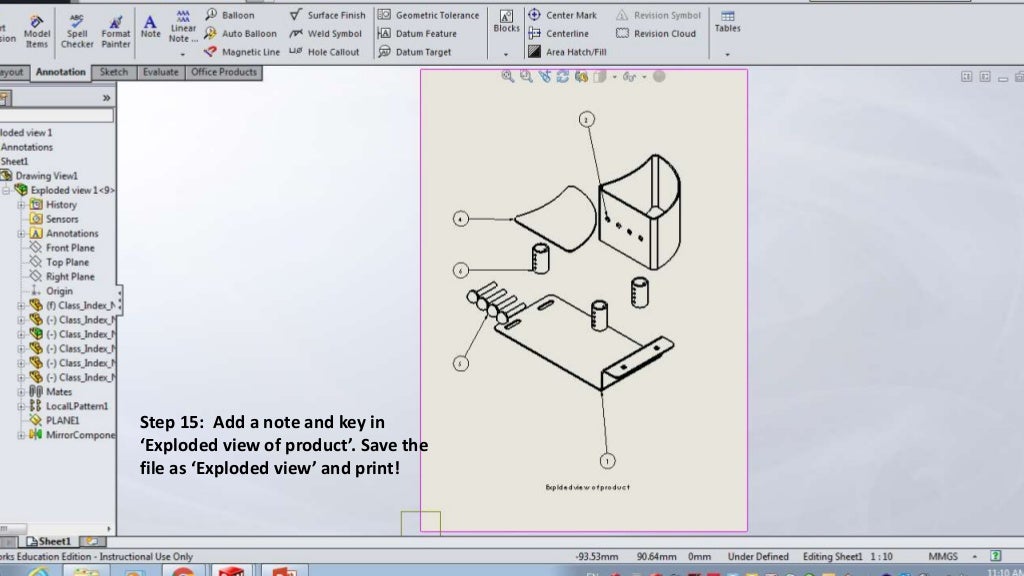Click the Revision Symbol tool

tap(658, 15)
